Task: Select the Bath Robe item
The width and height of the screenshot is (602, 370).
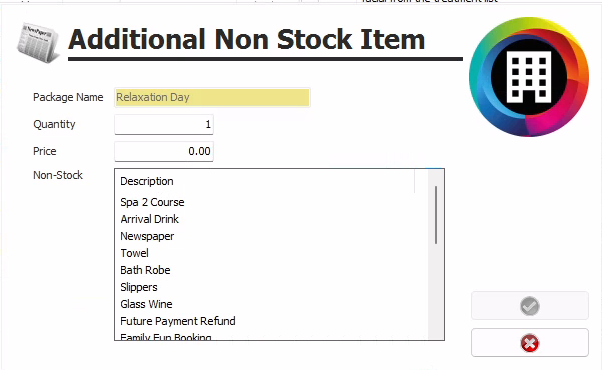Action: pyautogui.click(x=145, y=270)
